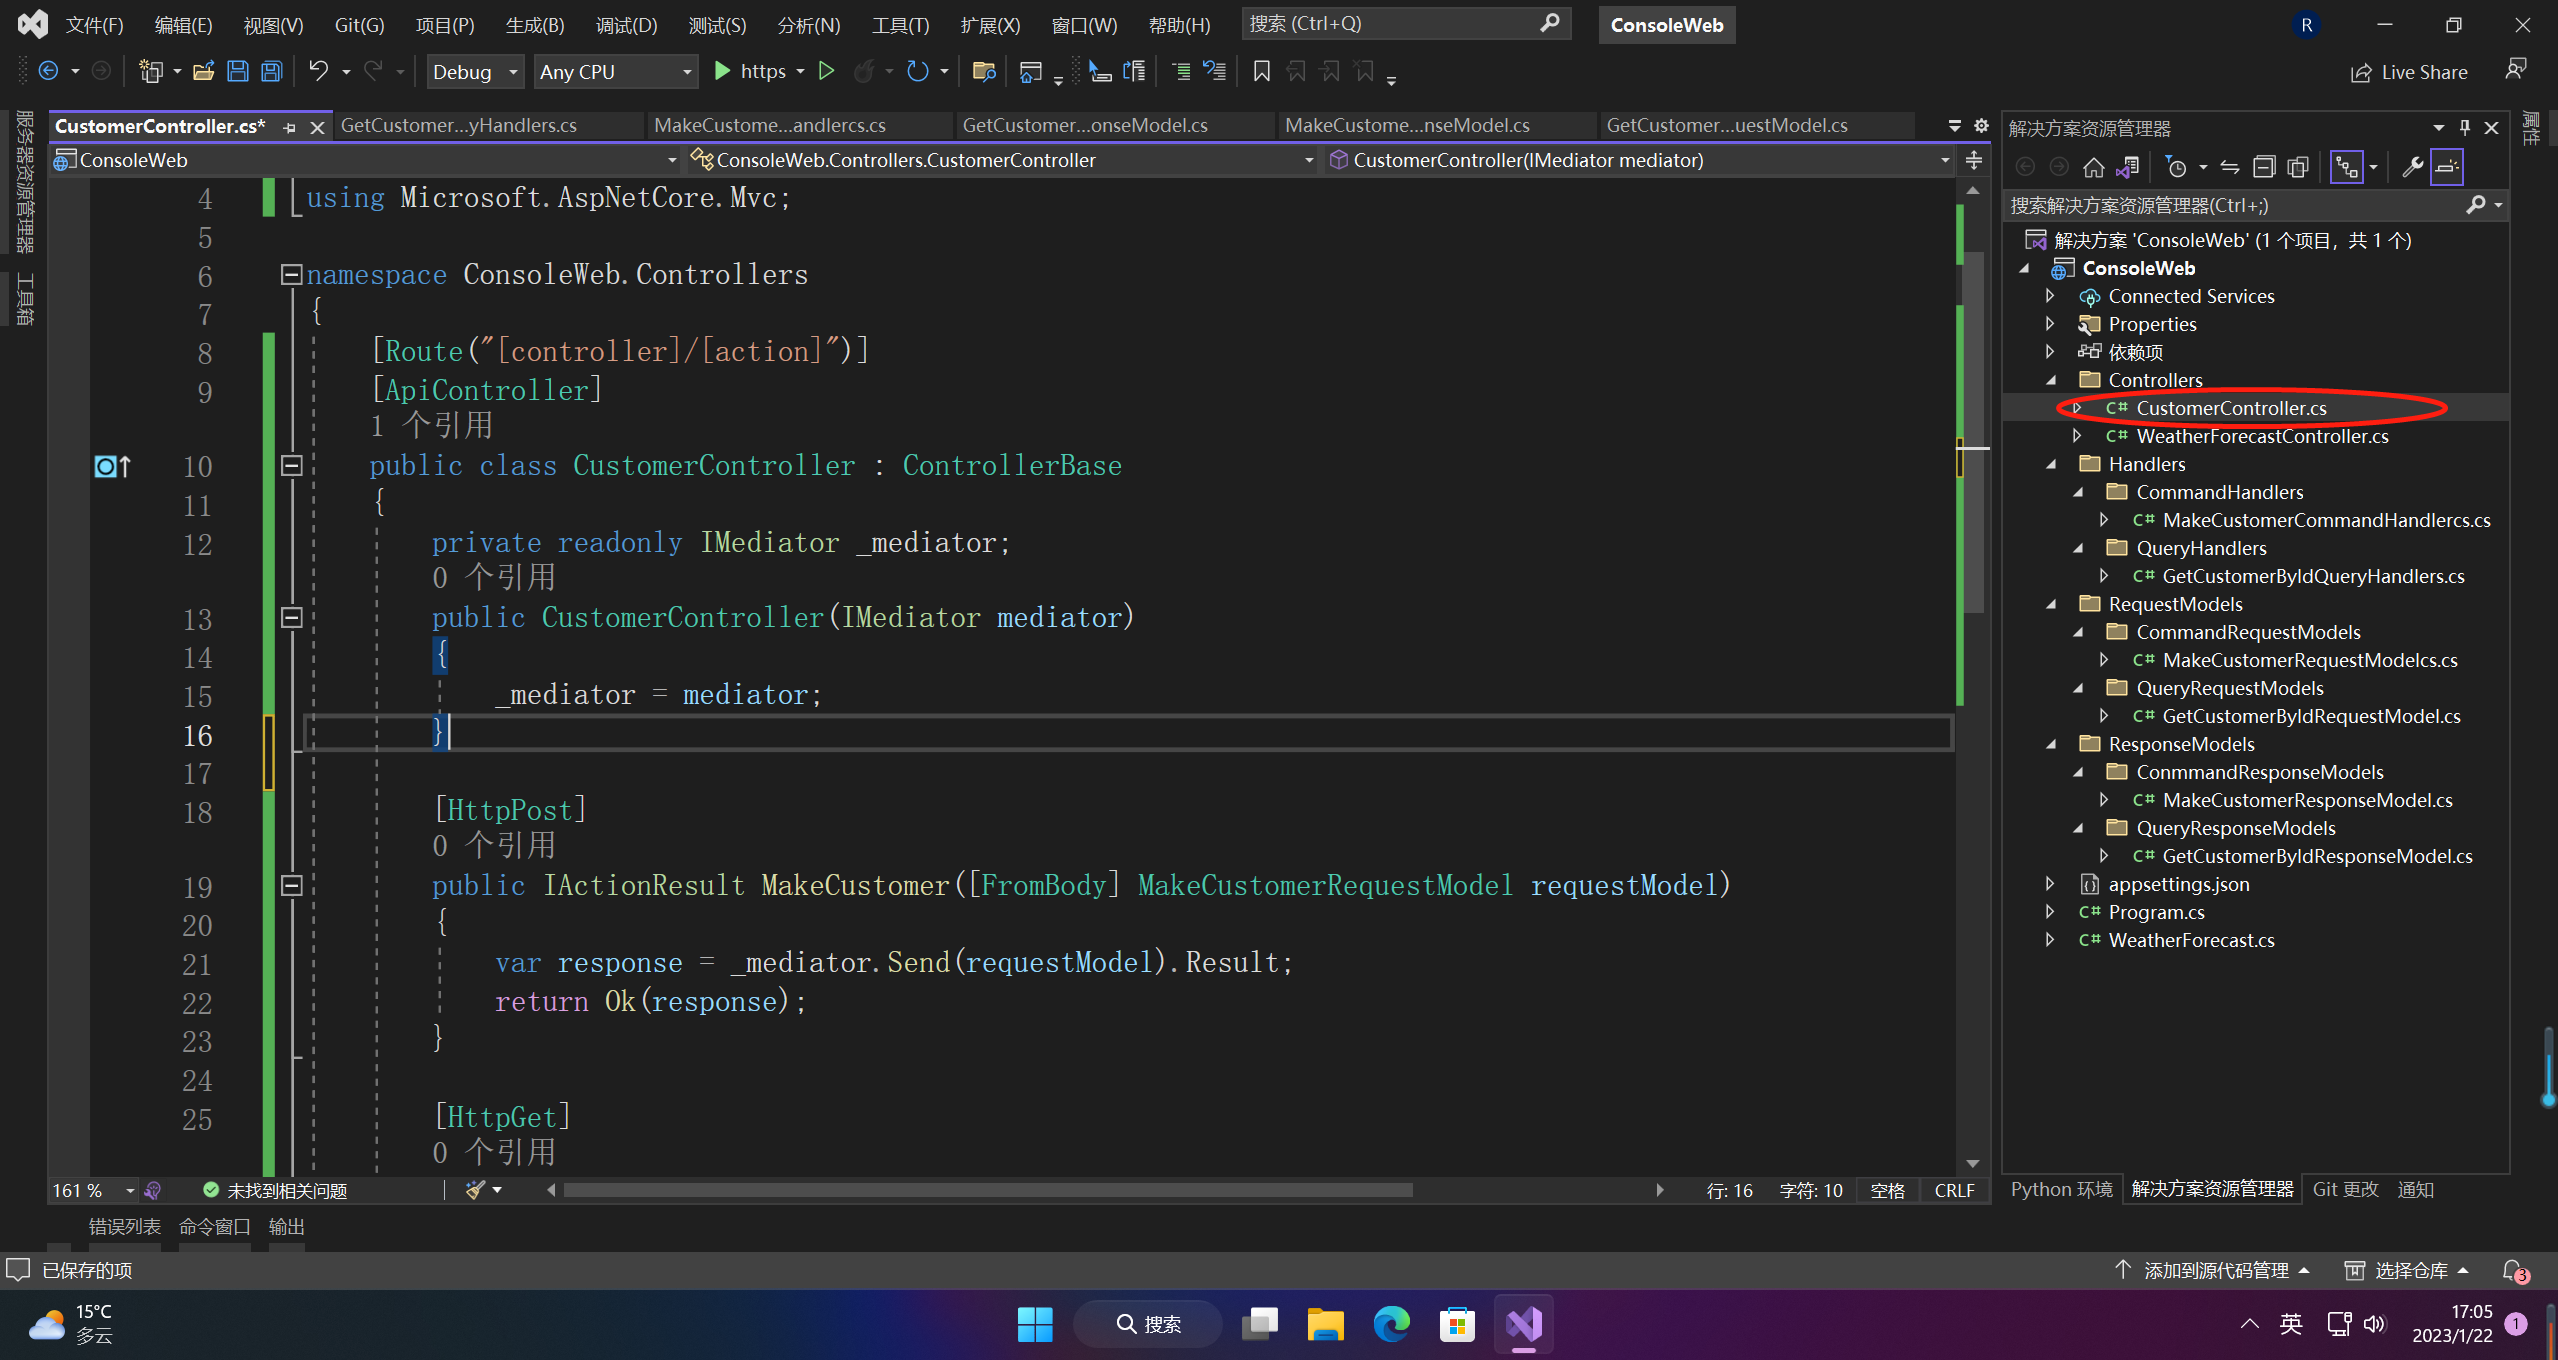This screenshot has width=2558, height=1360.
Task: Open the Git(G) menu
Action: pos(359,25)
